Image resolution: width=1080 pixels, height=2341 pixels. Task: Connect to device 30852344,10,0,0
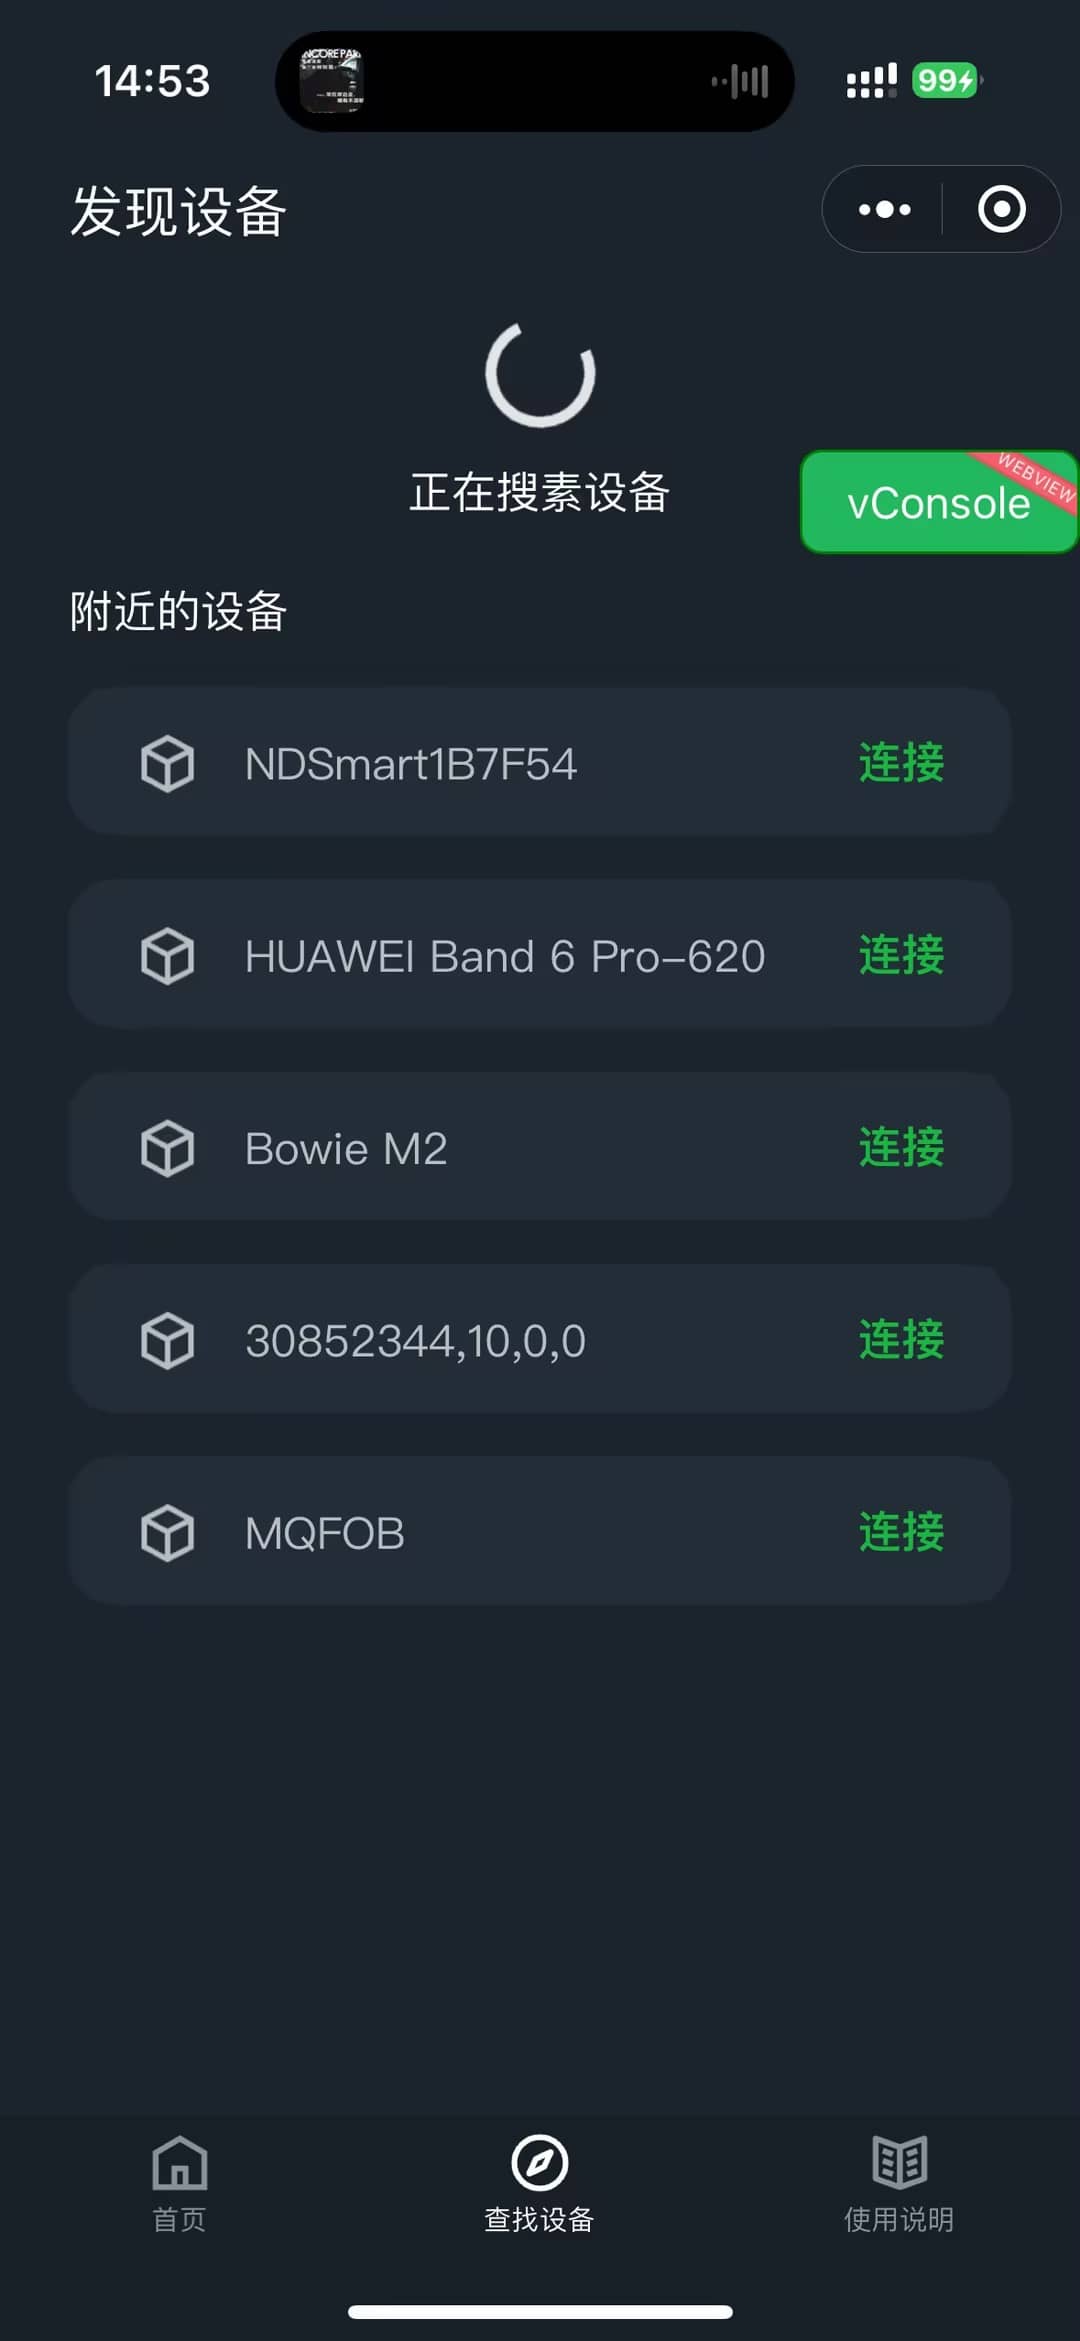tap(901, 1339)
